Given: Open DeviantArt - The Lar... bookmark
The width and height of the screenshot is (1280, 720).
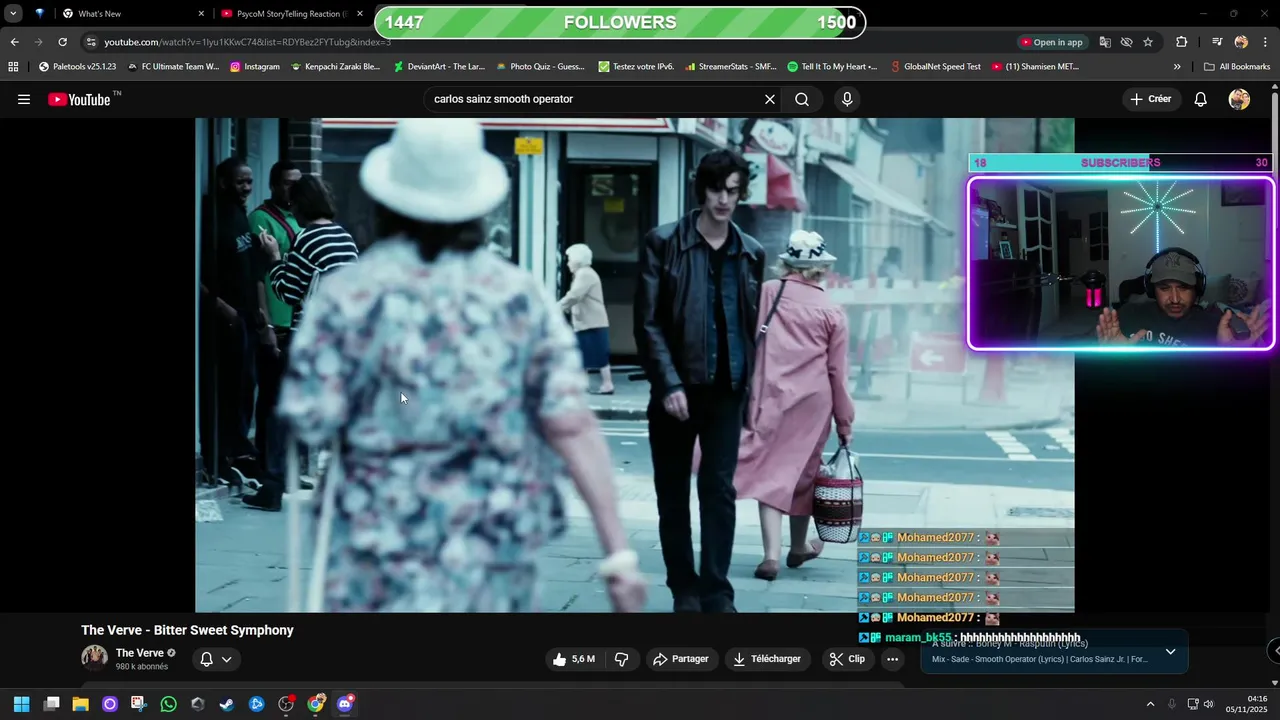Looking at the screenshot, I should point(439,67).
